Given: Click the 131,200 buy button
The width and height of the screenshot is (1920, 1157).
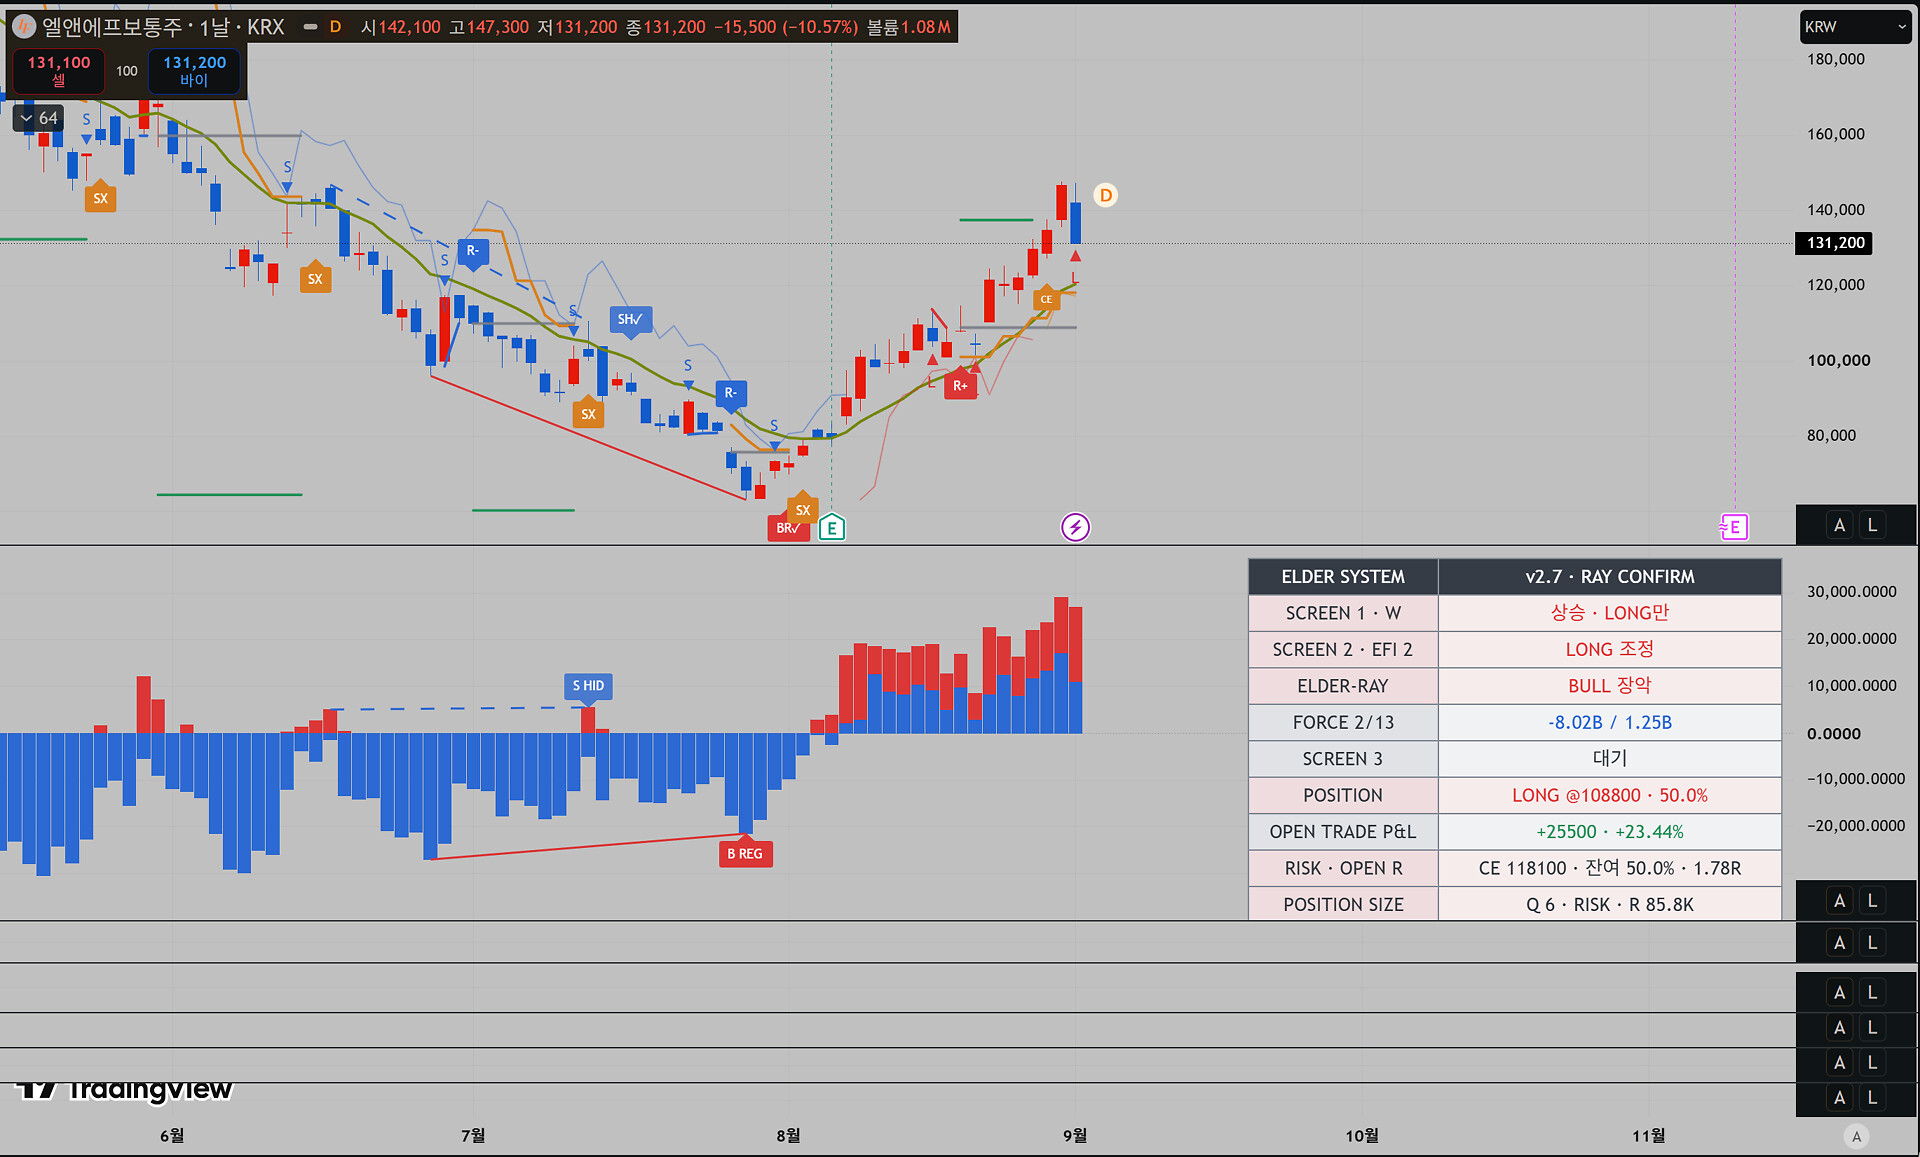Looking at the screenshot, I should click(194, 71).
